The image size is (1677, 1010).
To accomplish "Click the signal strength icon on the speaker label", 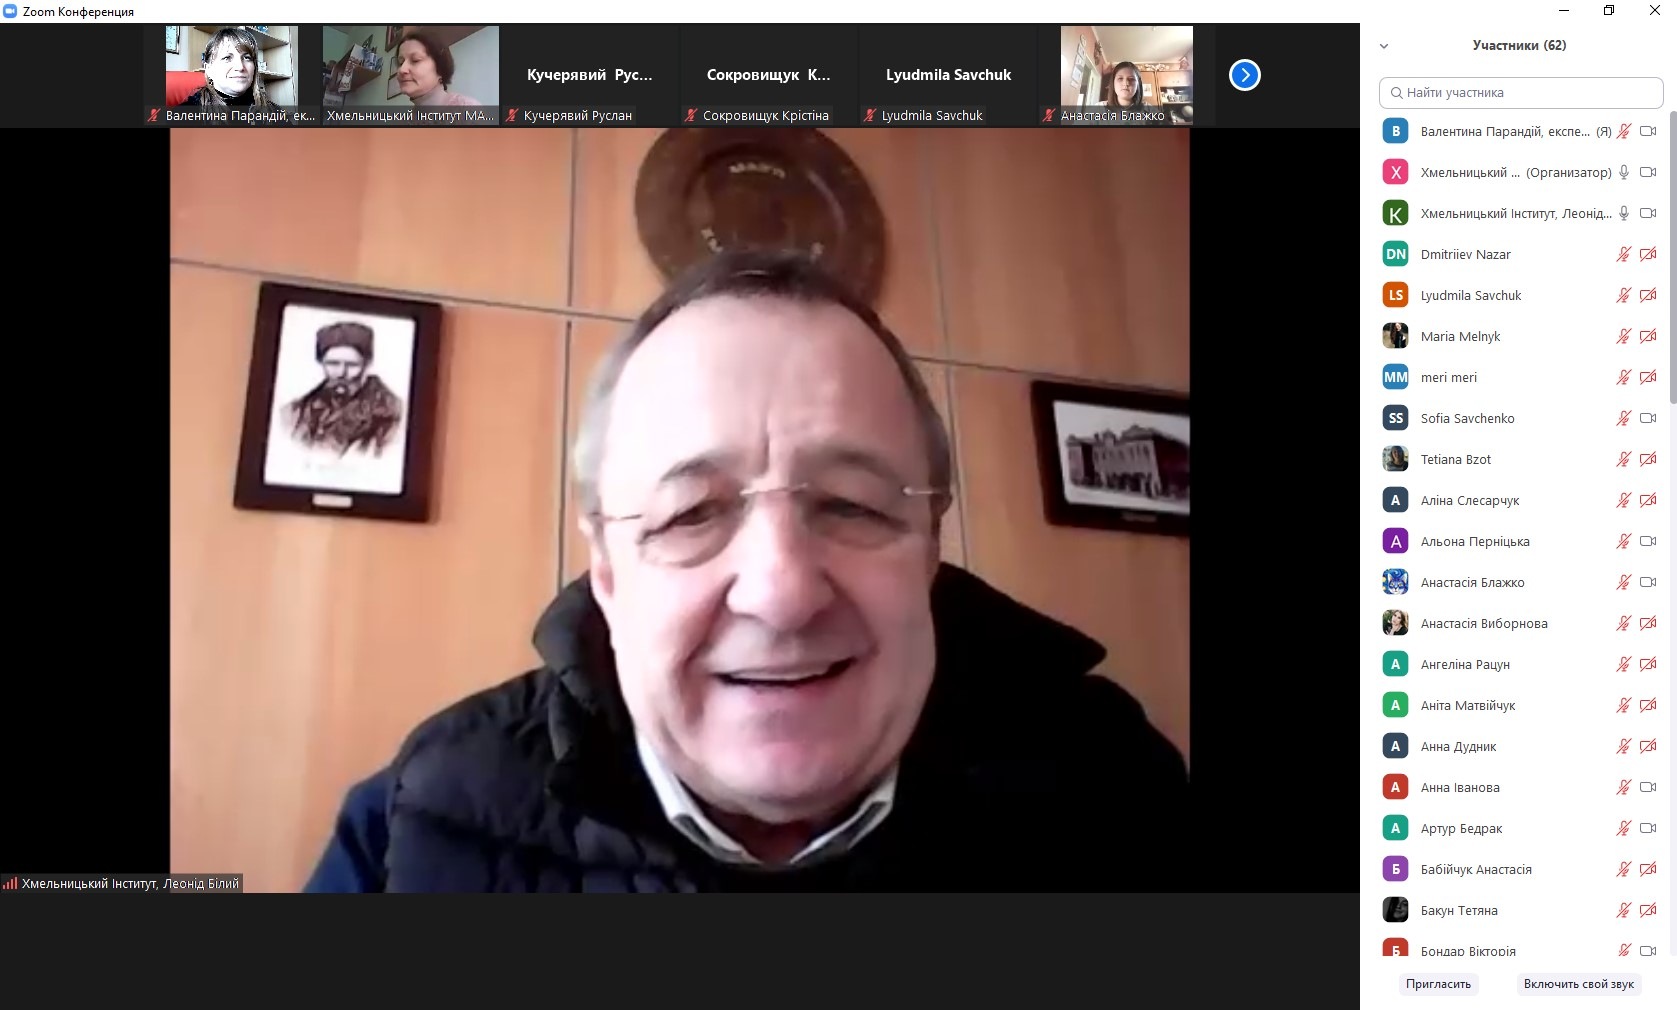I will pyautogui.click(x=10, y=883).
